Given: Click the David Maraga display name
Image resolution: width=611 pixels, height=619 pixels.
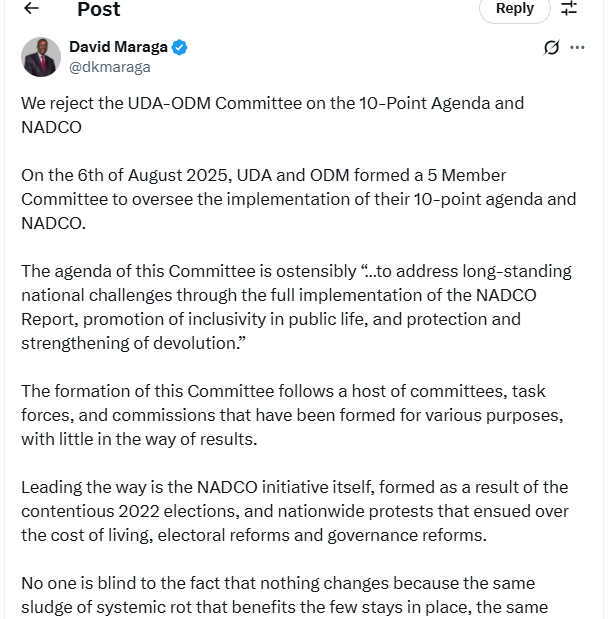Looking at the screenshot, I should [118, 47].
